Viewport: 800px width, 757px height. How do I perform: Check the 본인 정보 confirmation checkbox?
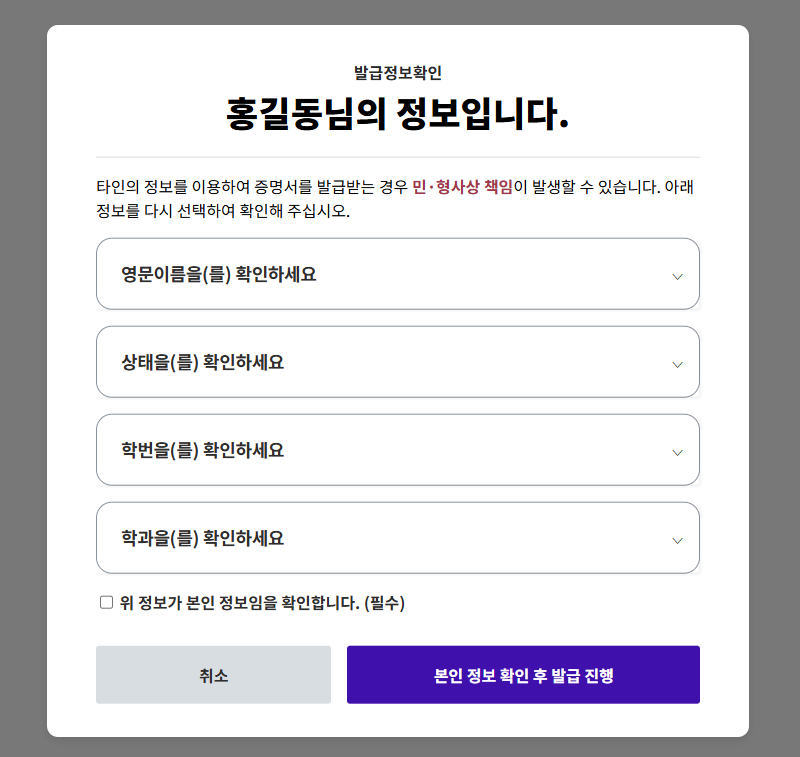(x=106, y=602)
